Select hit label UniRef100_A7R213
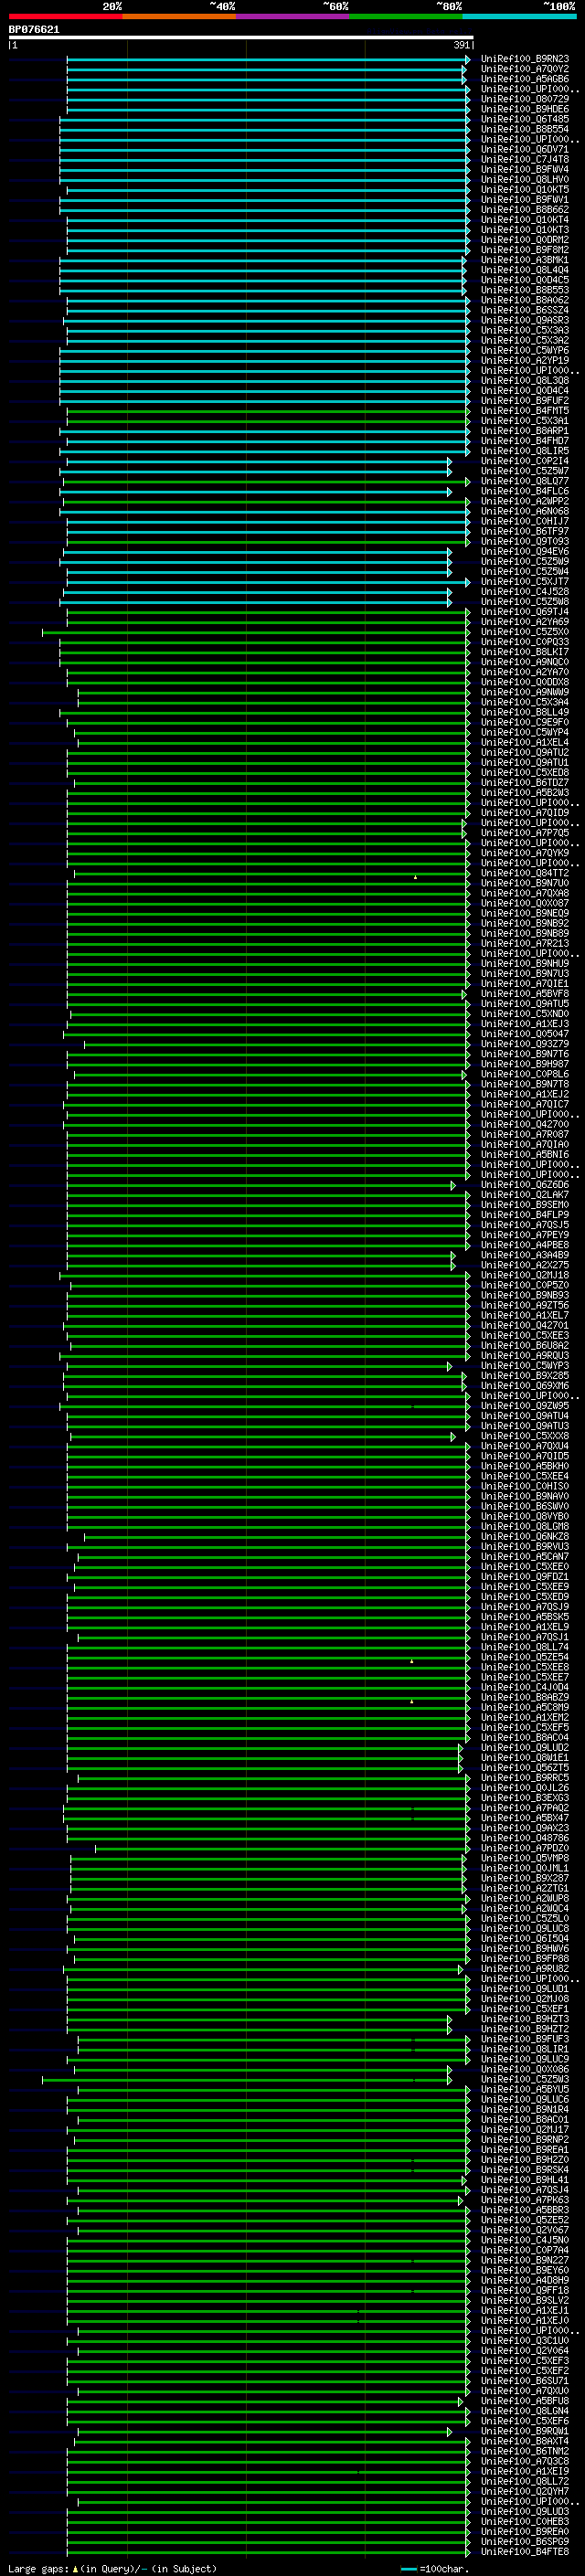 (x=525, y=943)
